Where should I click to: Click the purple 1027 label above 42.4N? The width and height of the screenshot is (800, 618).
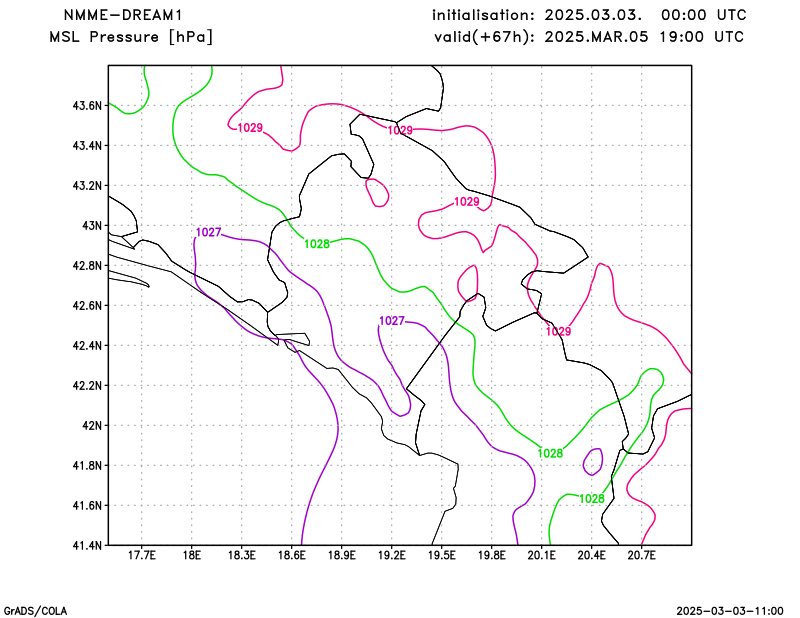392,320
